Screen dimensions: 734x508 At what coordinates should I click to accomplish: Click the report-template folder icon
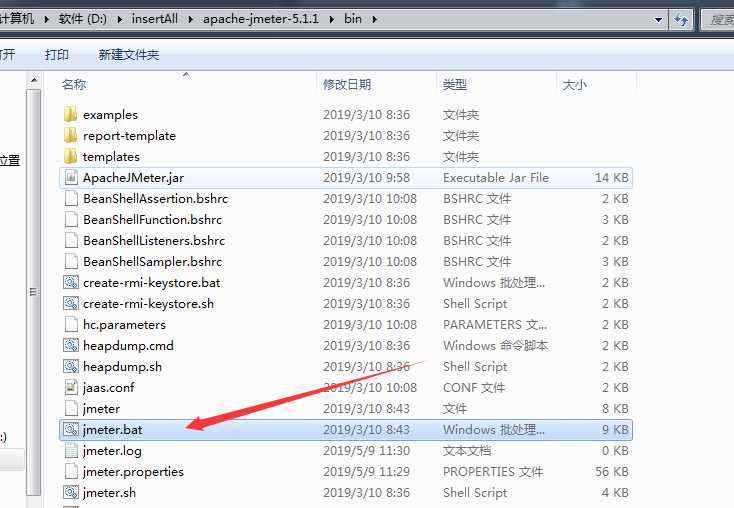(71, 135)
